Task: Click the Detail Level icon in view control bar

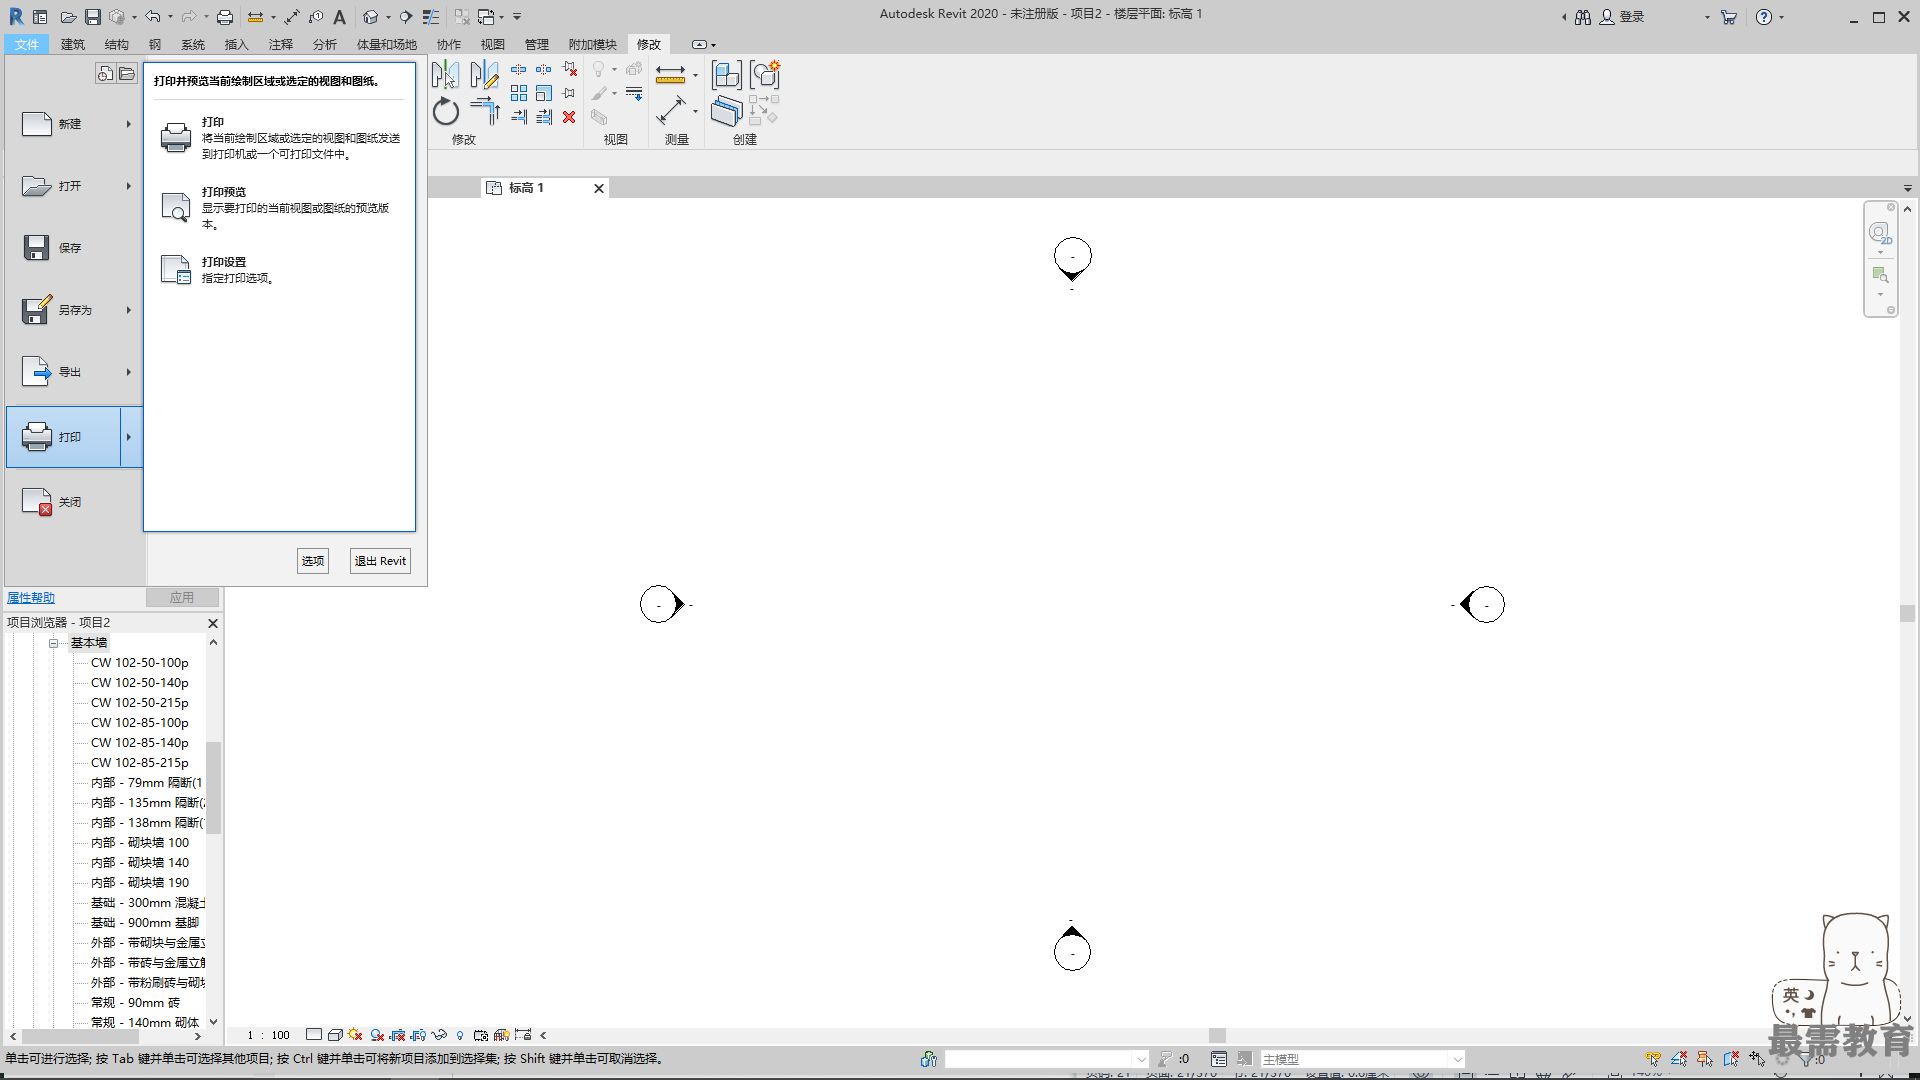Action: pos(314,1035)
